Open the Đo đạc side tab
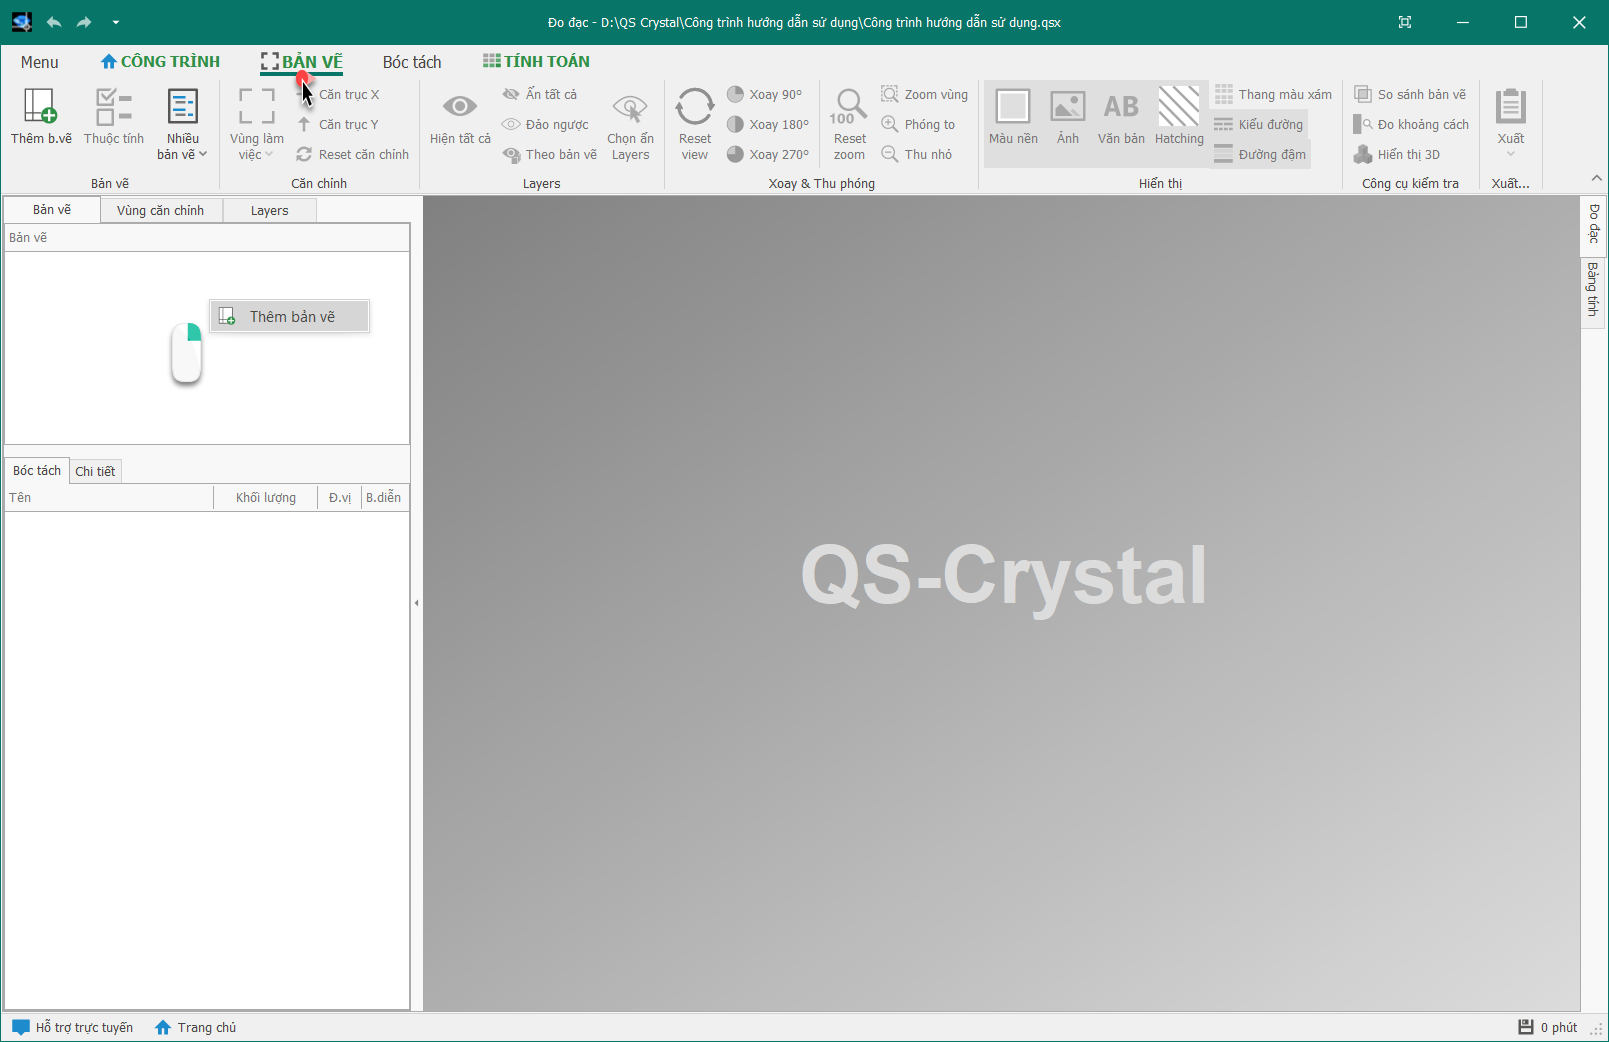 1594,224
